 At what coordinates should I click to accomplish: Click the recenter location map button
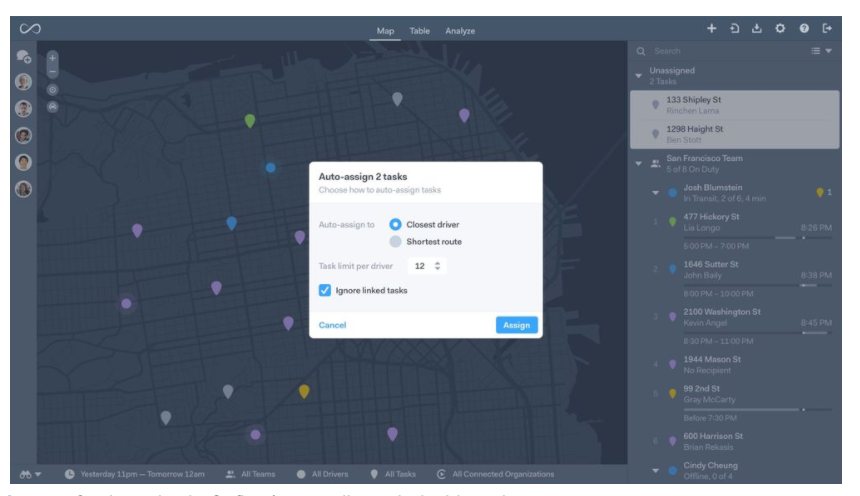53,89
